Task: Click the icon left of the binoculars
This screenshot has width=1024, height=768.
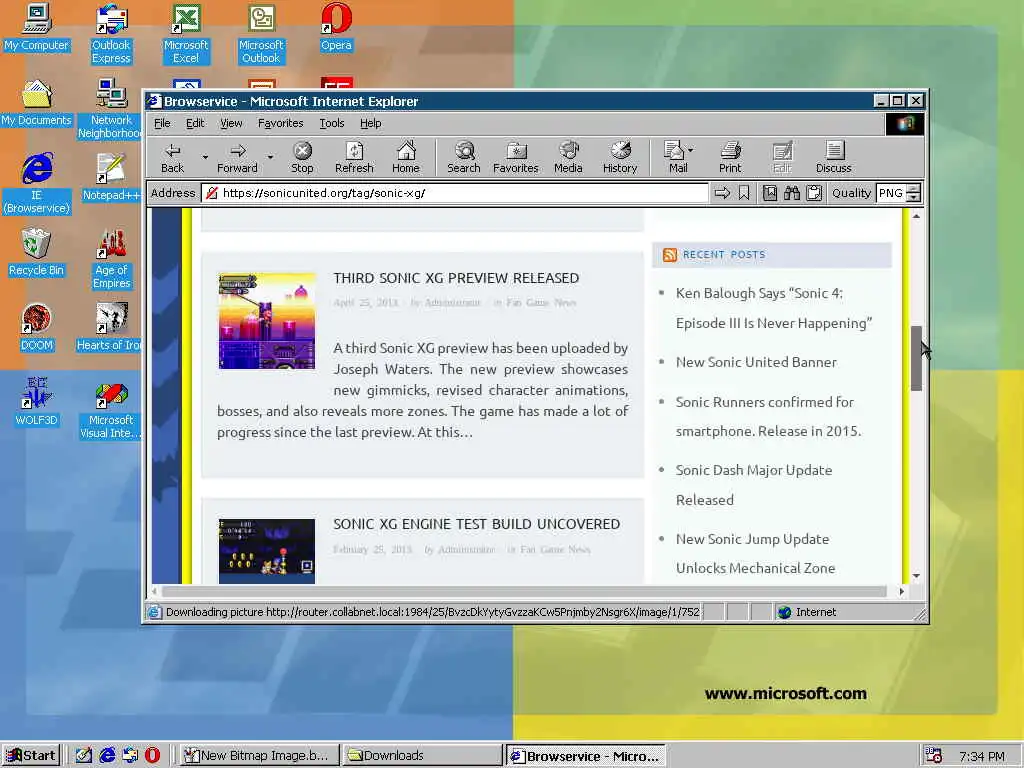Action: [x=770, y=193]
